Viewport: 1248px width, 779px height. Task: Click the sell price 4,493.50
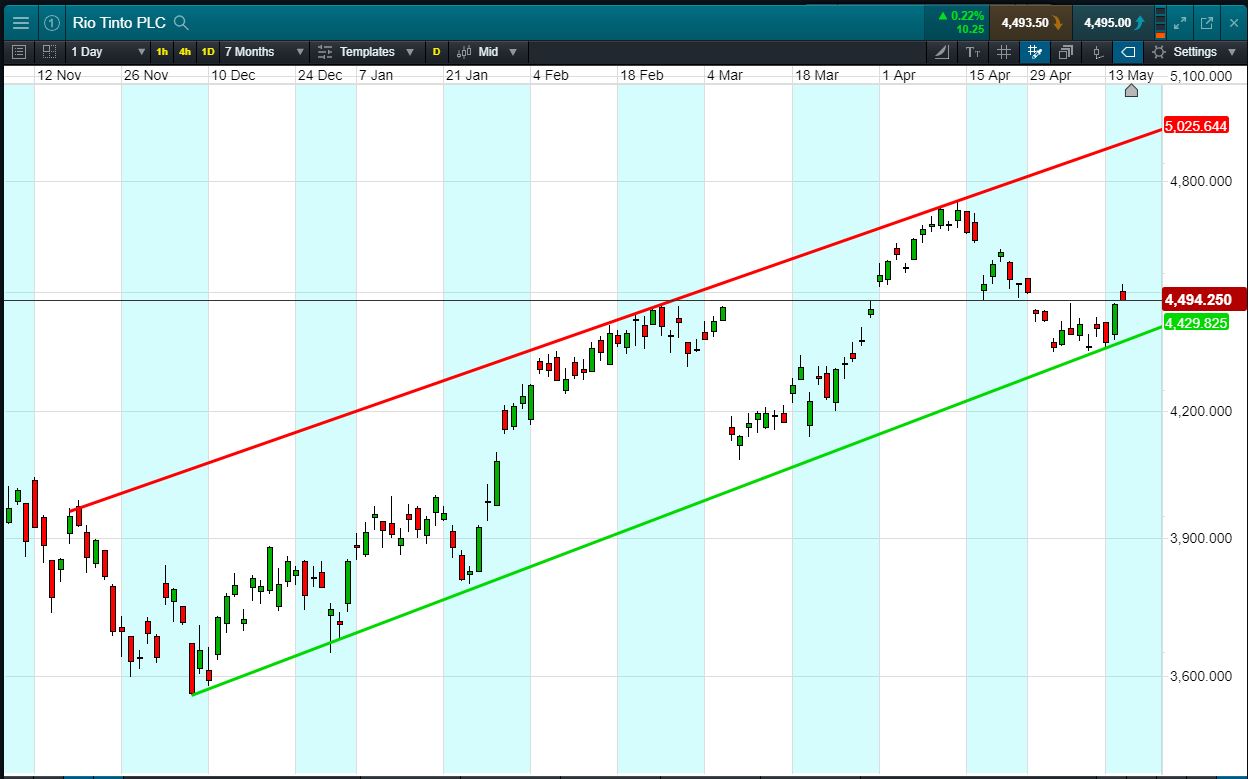point(1031,22)
